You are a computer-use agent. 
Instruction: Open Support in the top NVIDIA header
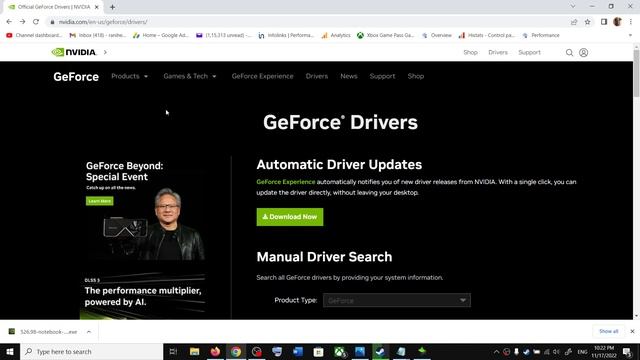point(529,53)
